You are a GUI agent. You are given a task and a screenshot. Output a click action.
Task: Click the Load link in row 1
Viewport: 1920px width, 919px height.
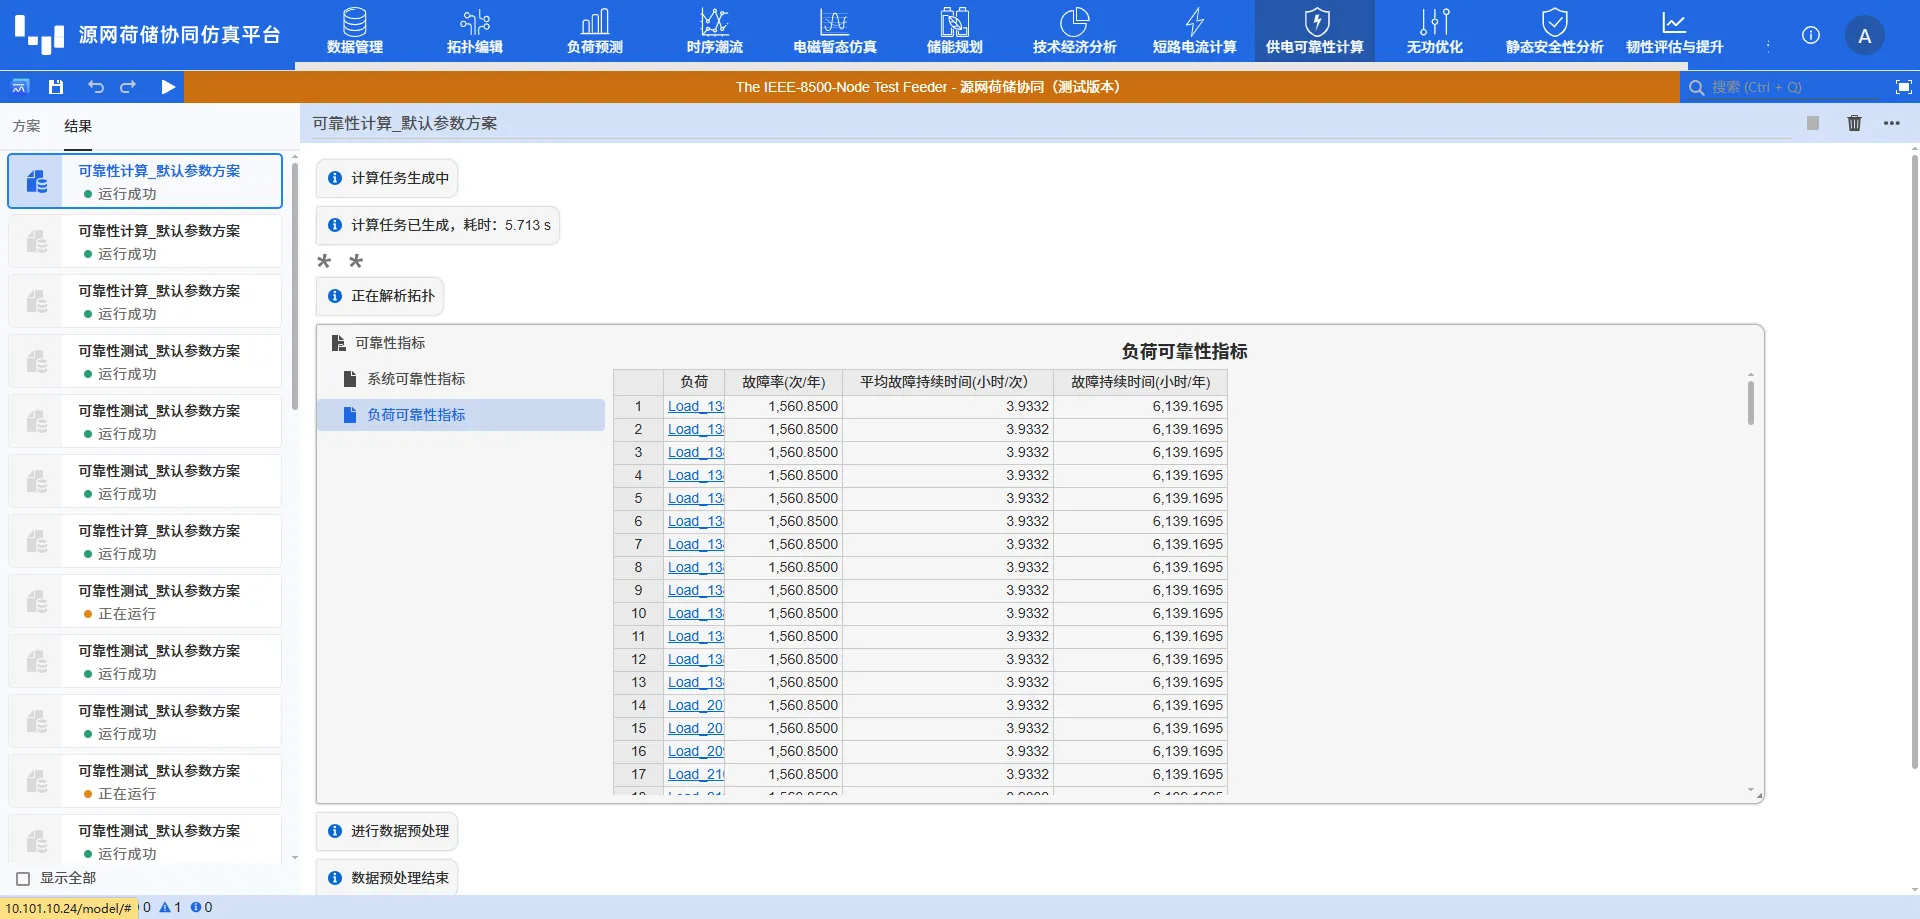(695, 406)
